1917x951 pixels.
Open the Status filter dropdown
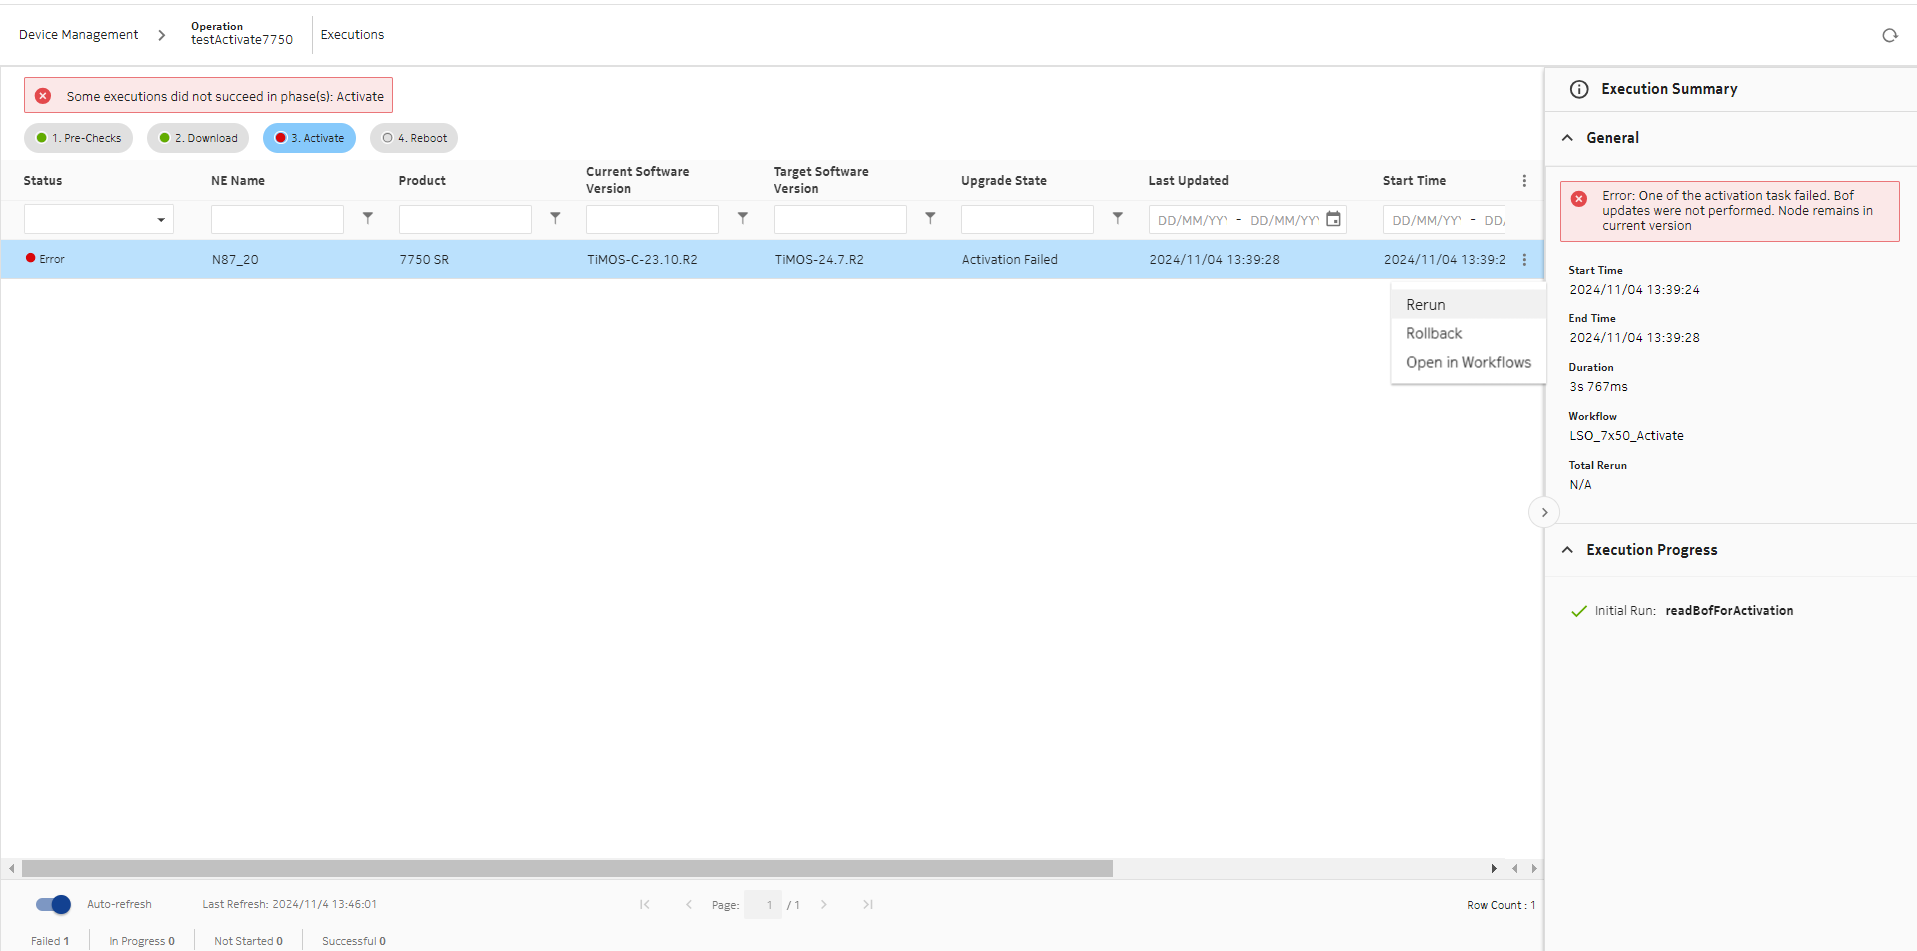coord(99,219)
